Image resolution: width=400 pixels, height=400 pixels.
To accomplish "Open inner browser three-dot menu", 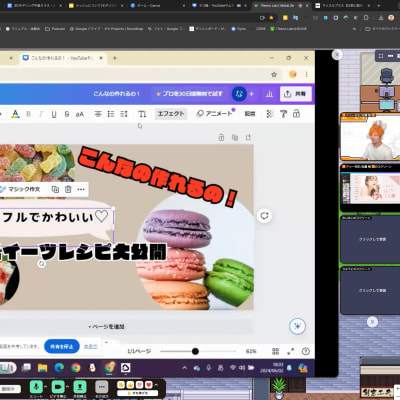I will point(306,75).
